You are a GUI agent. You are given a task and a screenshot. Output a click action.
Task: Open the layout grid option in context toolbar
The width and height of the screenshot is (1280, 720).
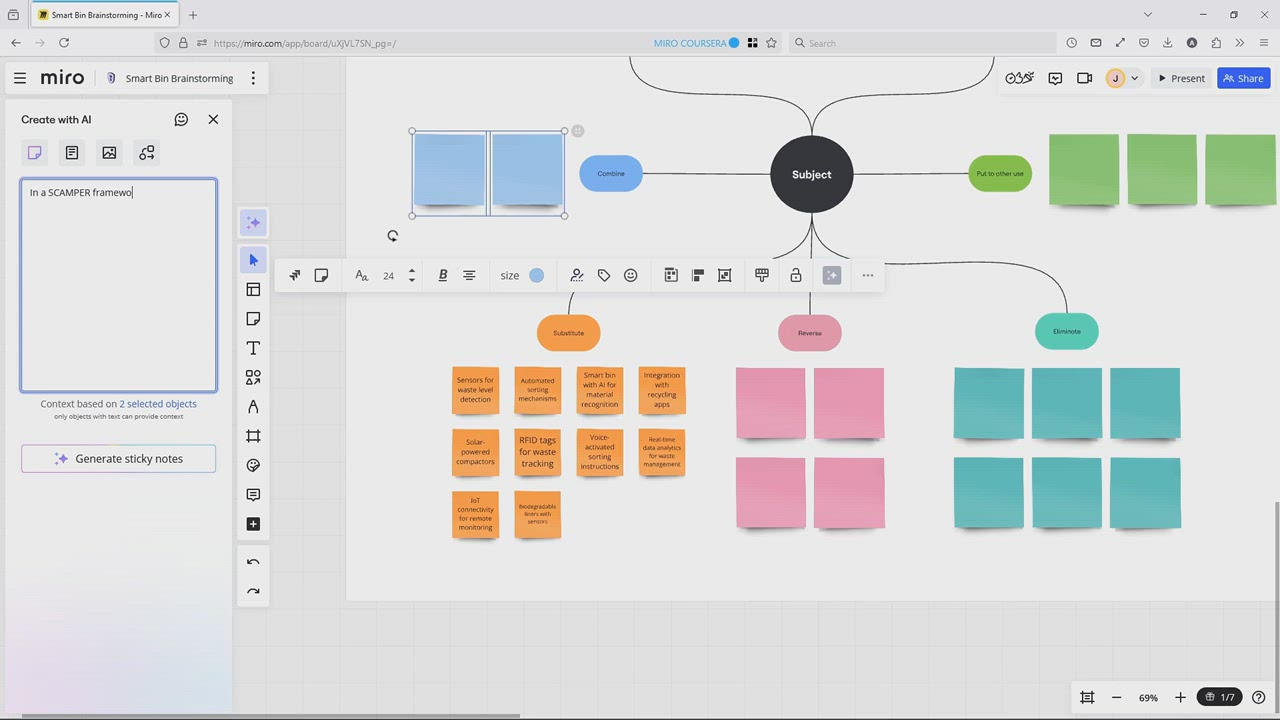coord(671,275)
